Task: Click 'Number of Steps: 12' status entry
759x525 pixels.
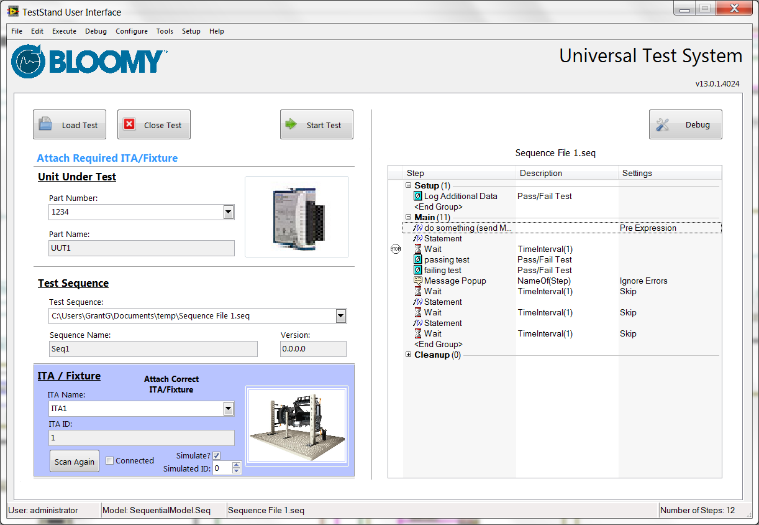Action: tap(697, 510)
